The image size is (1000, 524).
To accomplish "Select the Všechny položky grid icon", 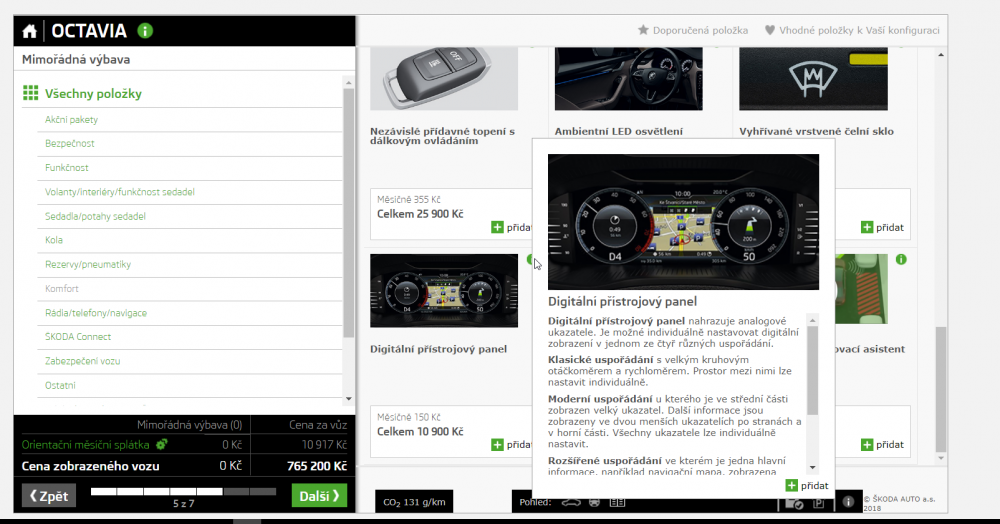I will tap(30, 93).
